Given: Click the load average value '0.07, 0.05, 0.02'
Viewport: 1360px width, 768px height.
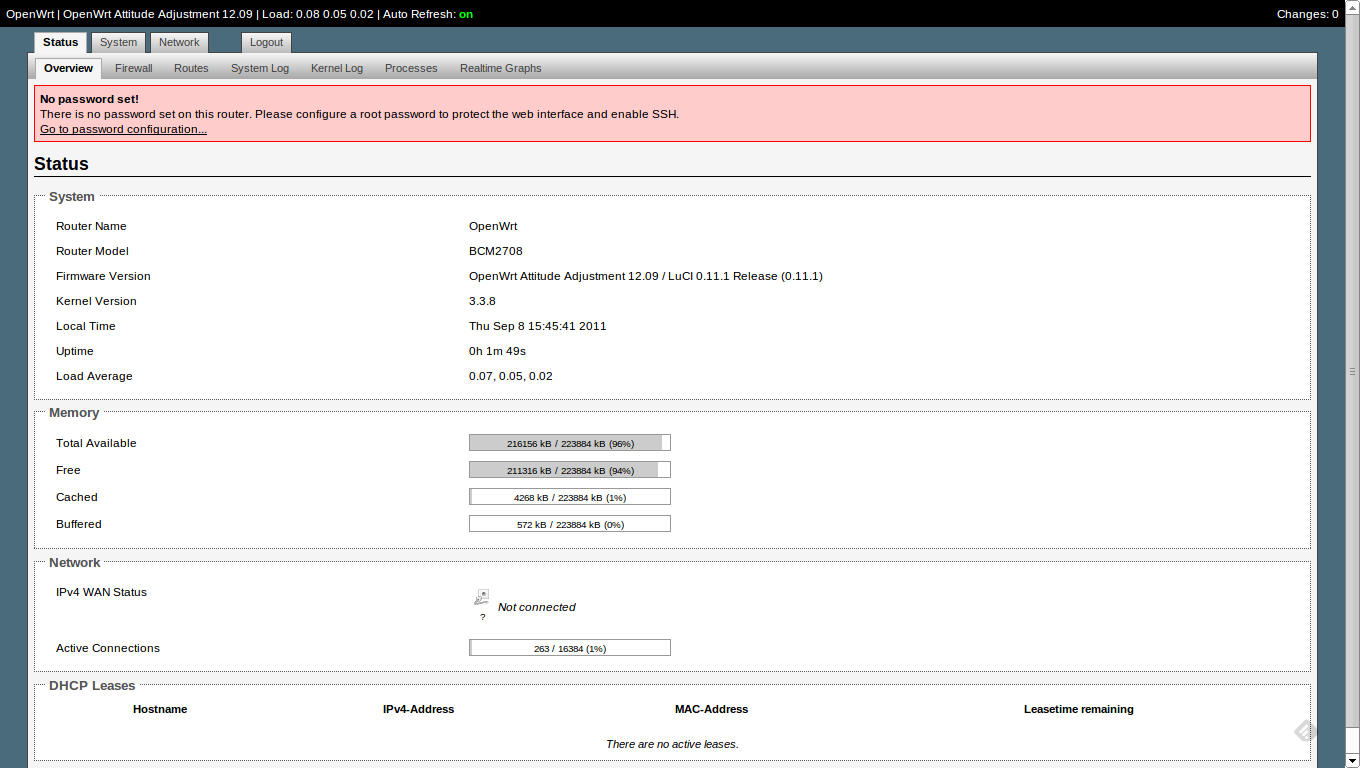Looking at the screenshot, I should (x=511, y=376).
